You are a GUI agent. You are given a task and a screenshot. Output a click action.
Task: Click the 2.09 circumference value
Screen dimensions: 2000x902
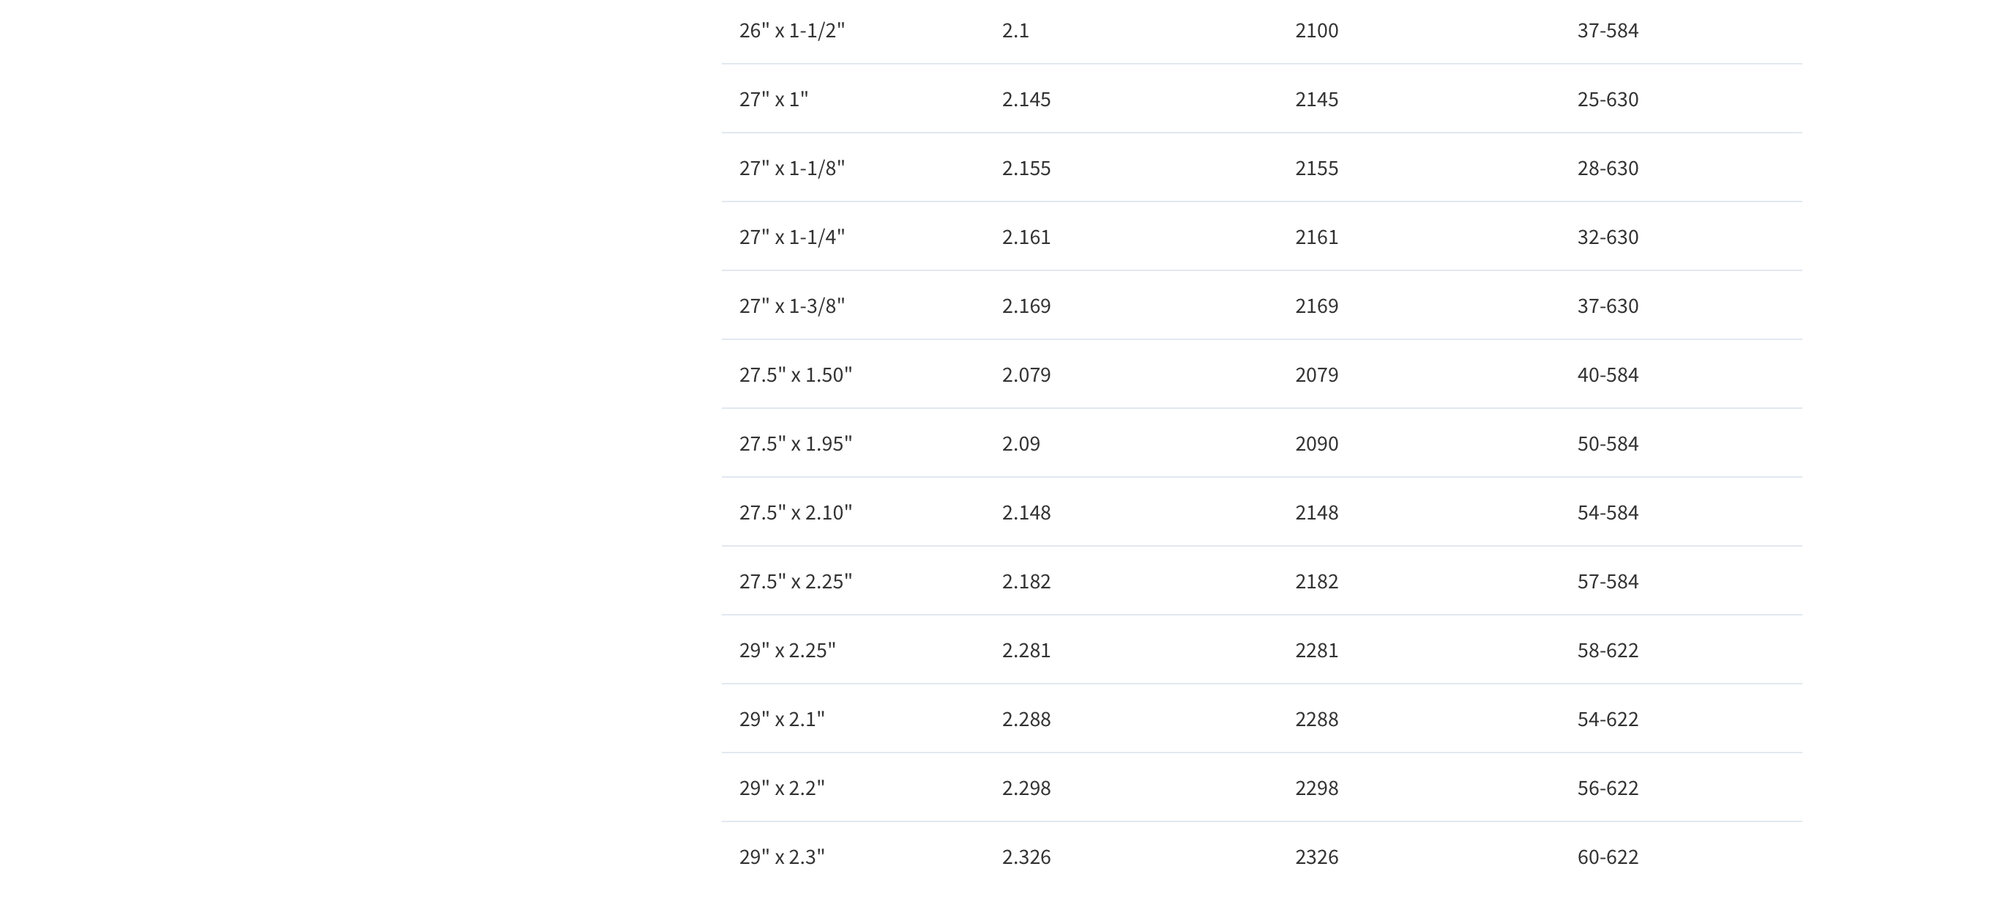1020,444
